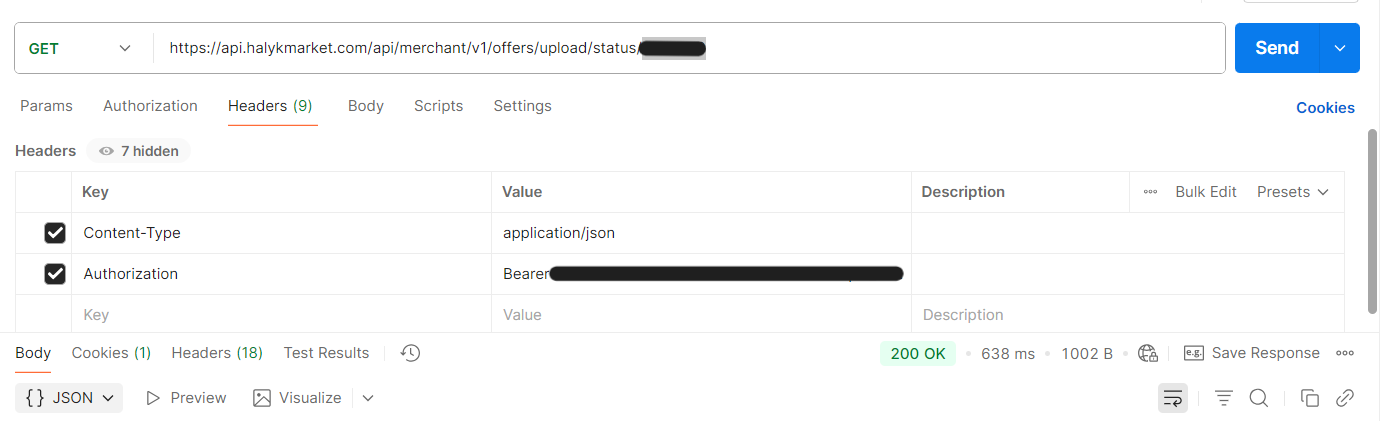
Task: Copy the response body
Action: tap(1310, 398)
